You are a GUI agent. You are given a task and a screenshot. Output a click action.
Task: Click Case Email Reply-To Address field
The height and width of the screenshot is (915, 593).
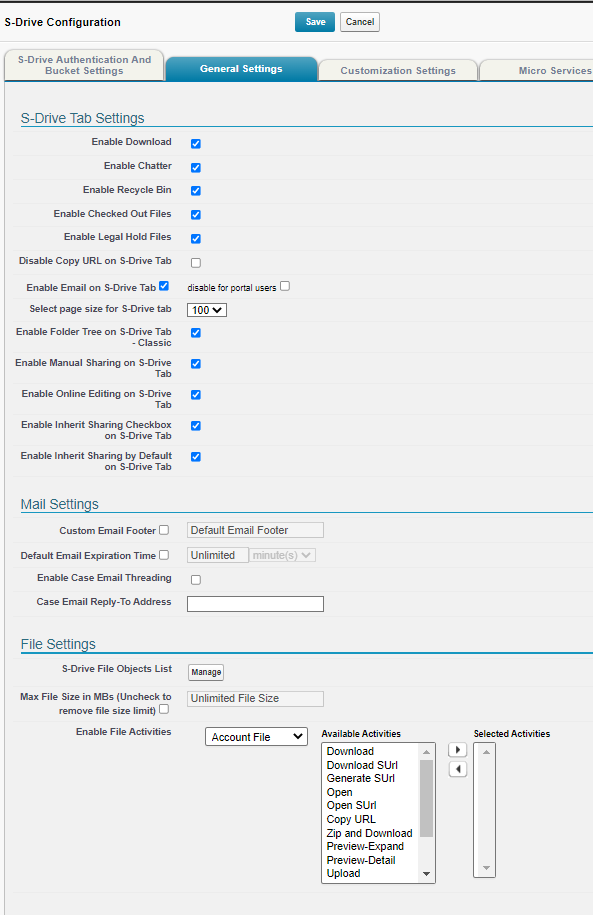point(255,603)
